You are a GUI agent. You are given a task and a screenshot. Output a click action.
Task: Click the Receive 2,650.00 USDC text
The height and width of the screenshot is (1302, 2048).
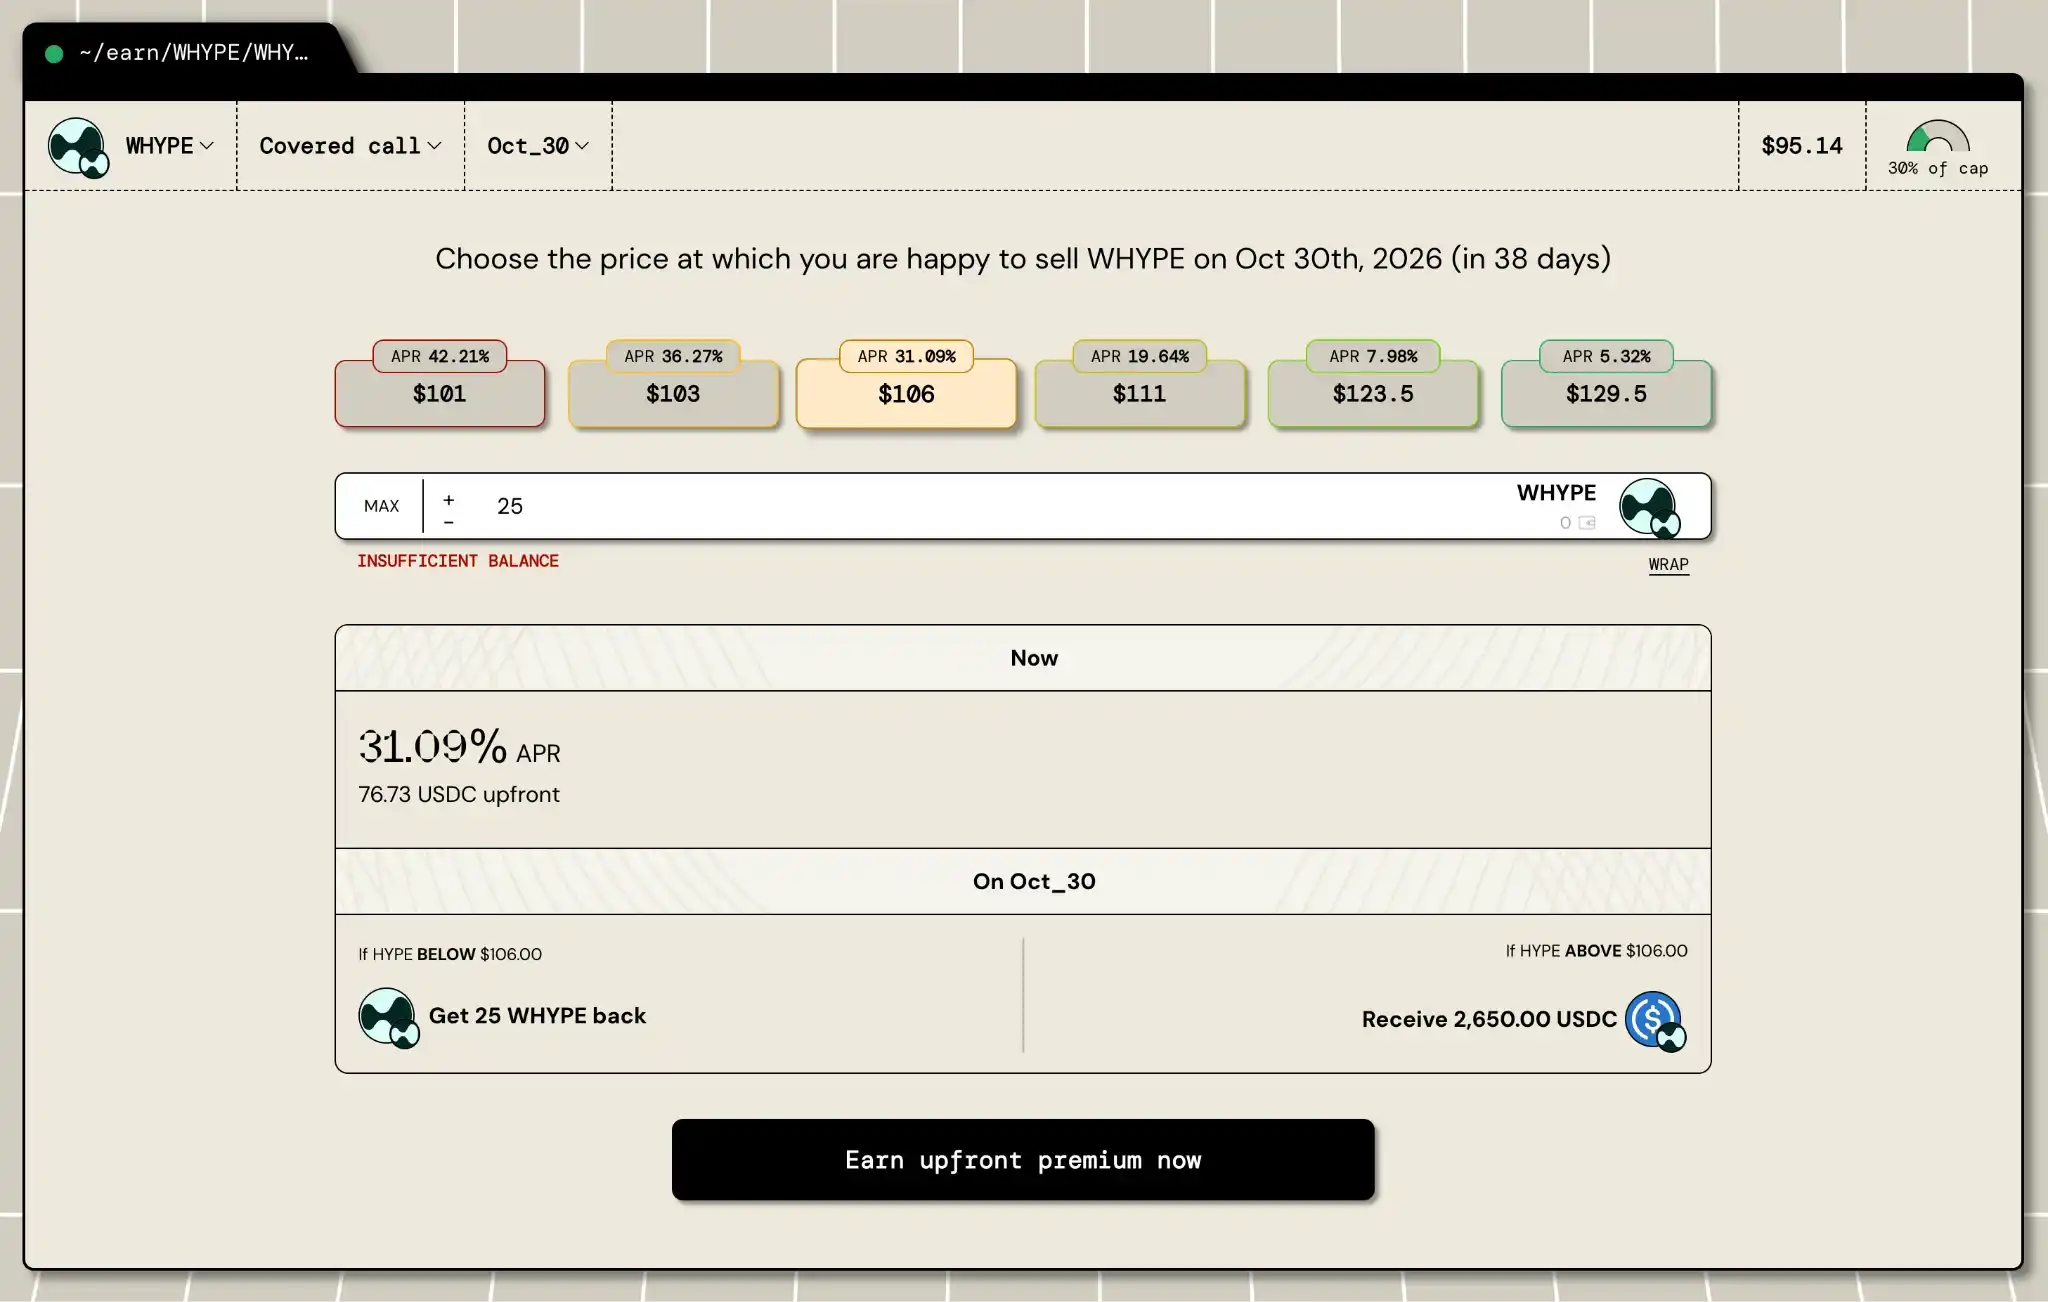(1489, 1019)
